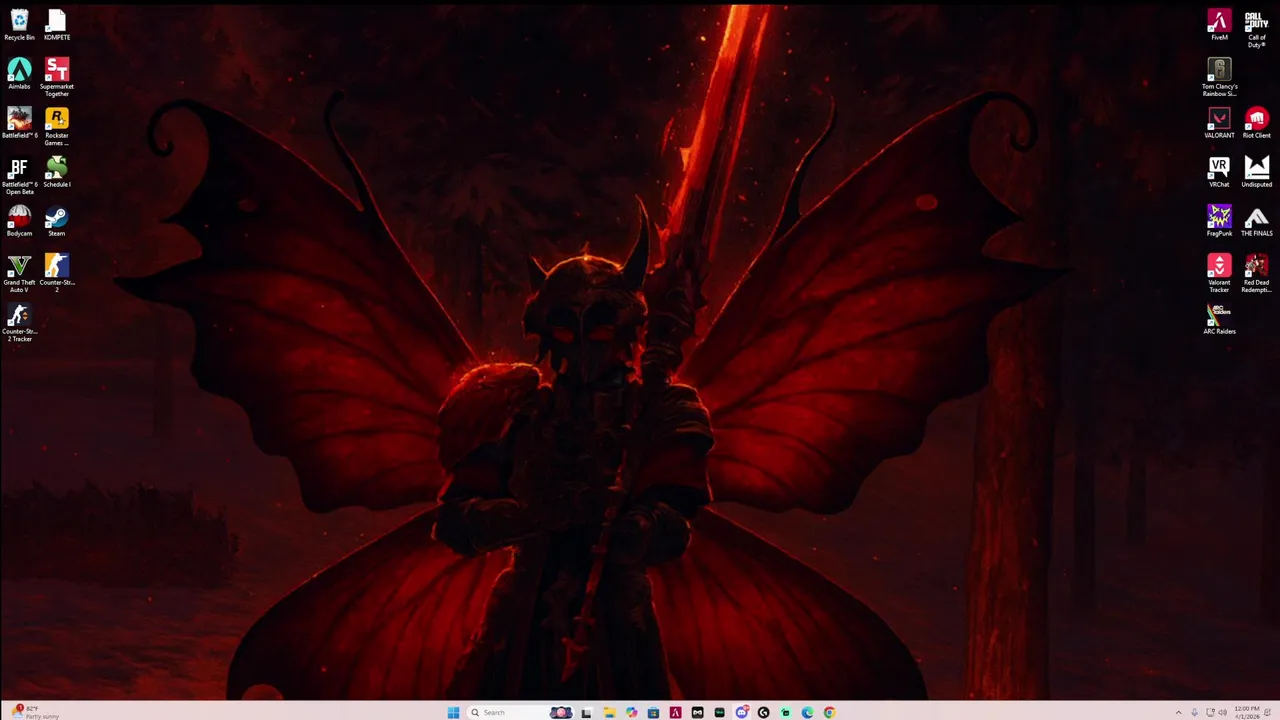Open the volume control in tray
Image resolution: width=1280 pixels, height=720 pixels.
[1223, 712]
